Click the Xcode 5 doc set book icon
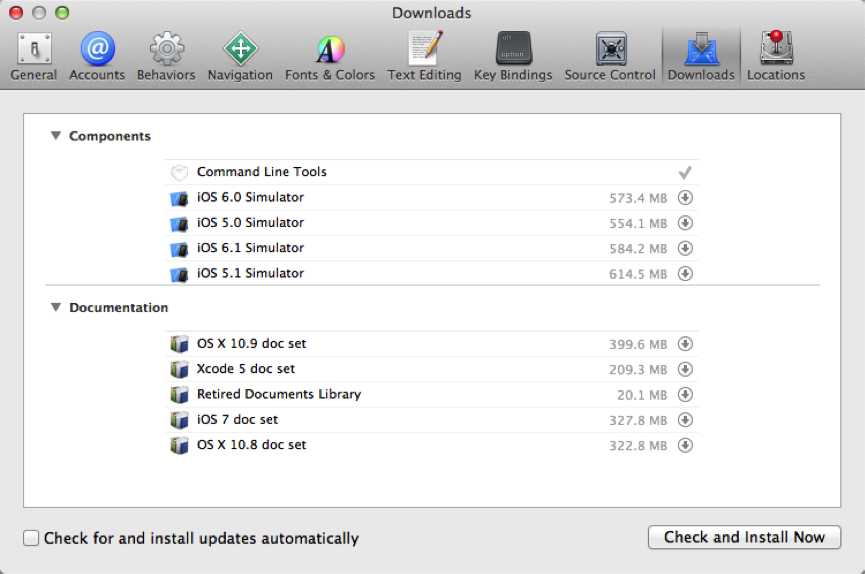Screen dimensions: 865x574 point(179,369)
